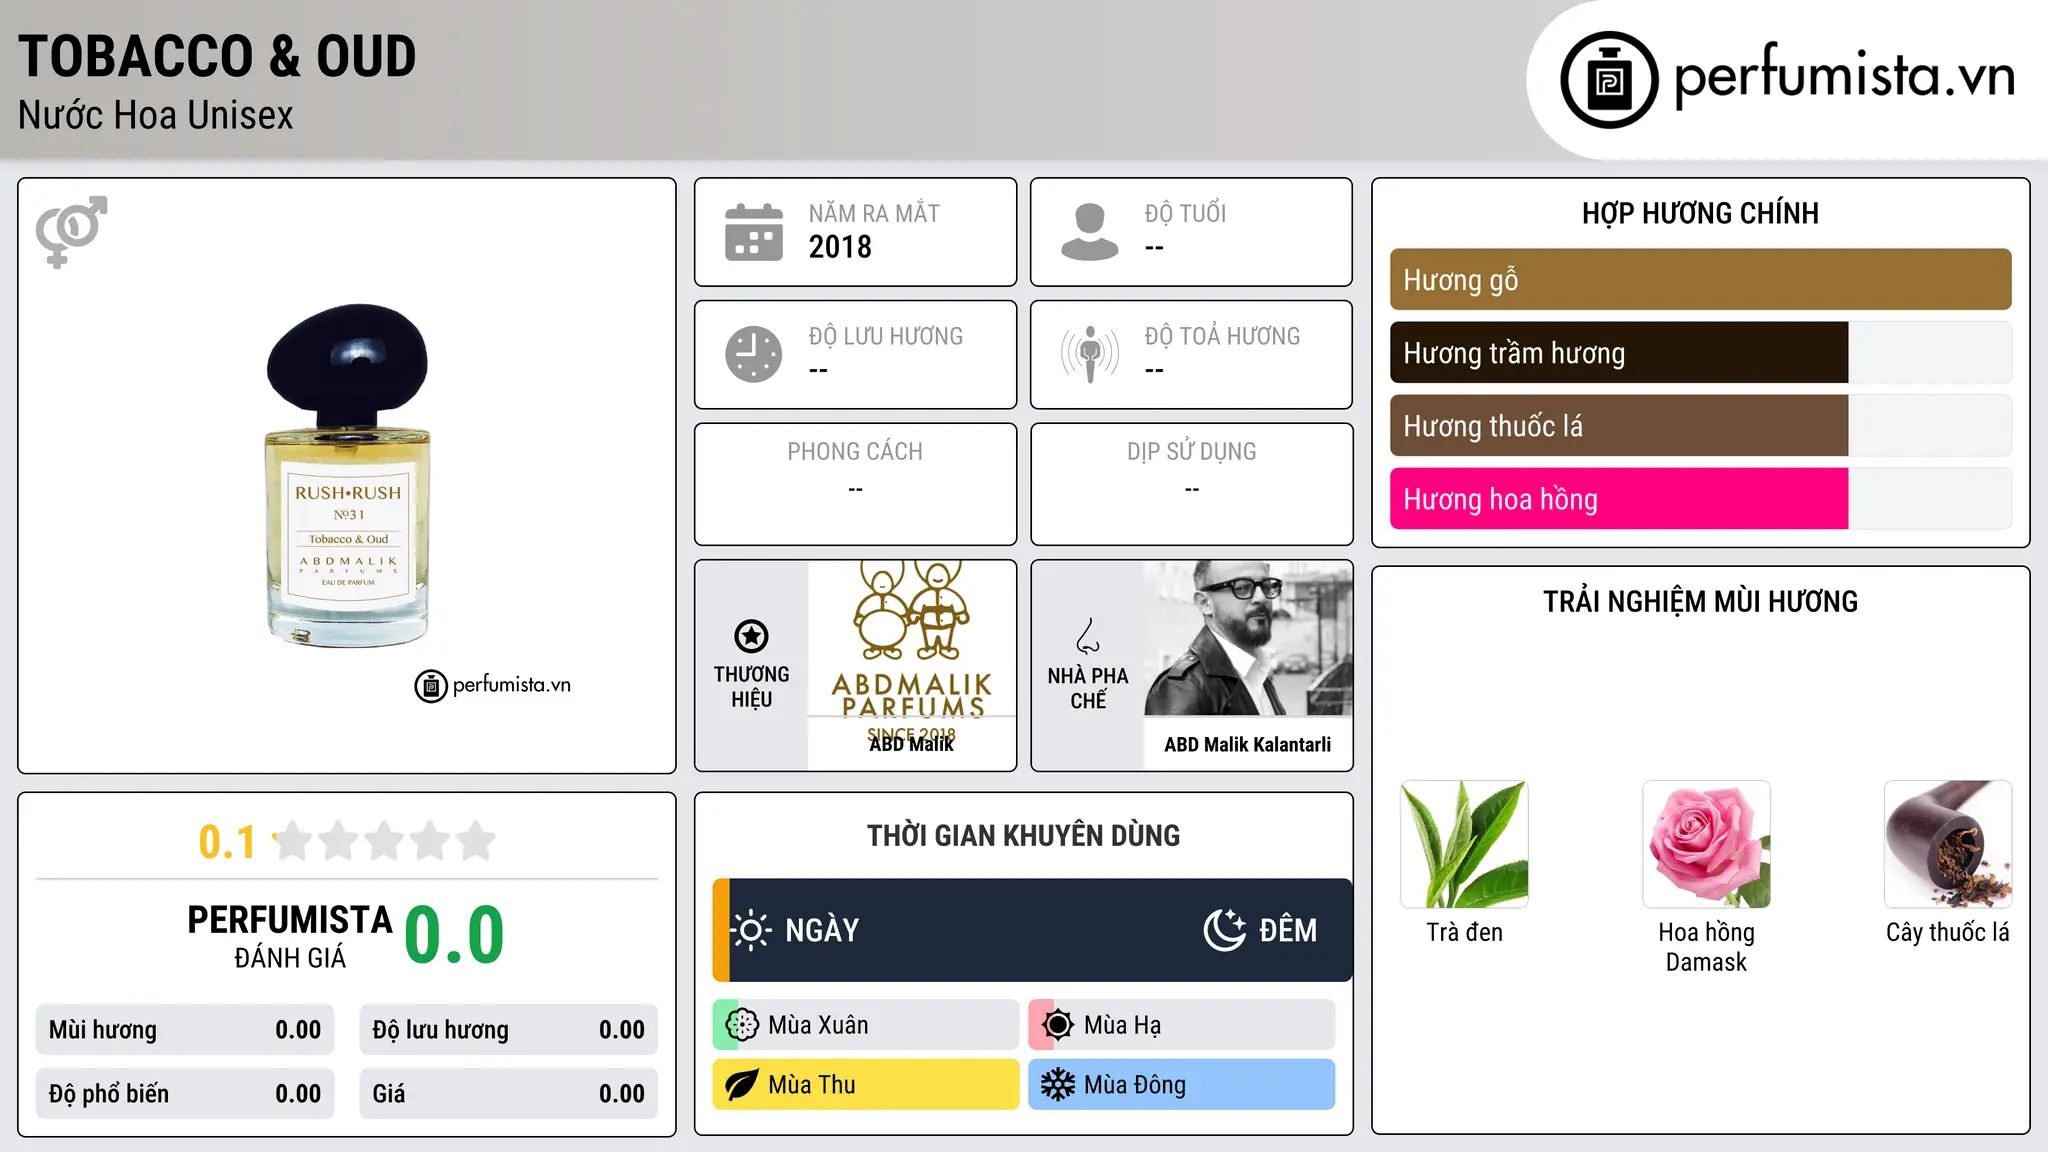The image size is (2048, 1152).
Task: Open the Tobacco & Oud bottle image
Action: click(347, 475)
